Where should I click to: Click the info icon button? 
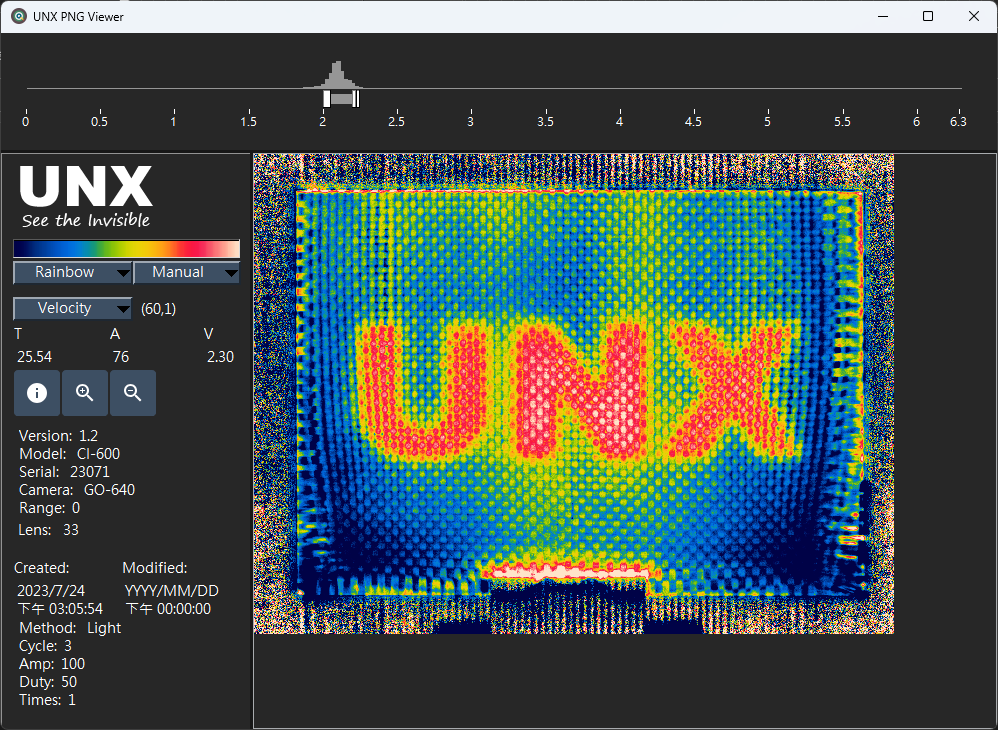point(37,393)
